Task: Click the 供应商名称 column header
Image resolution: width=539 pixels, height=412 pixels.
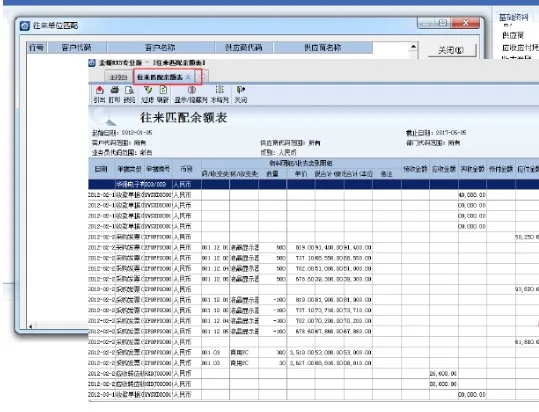Action: [323, 47]
